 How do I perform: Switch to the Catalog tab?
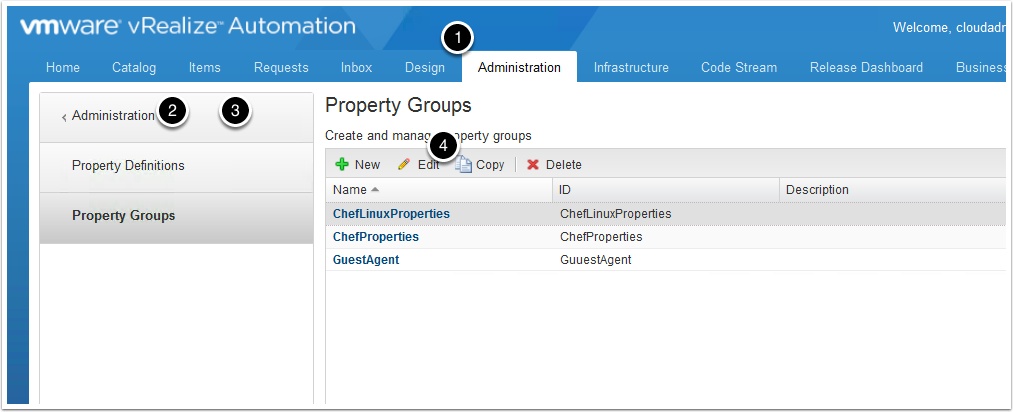[x=134, y=68]
